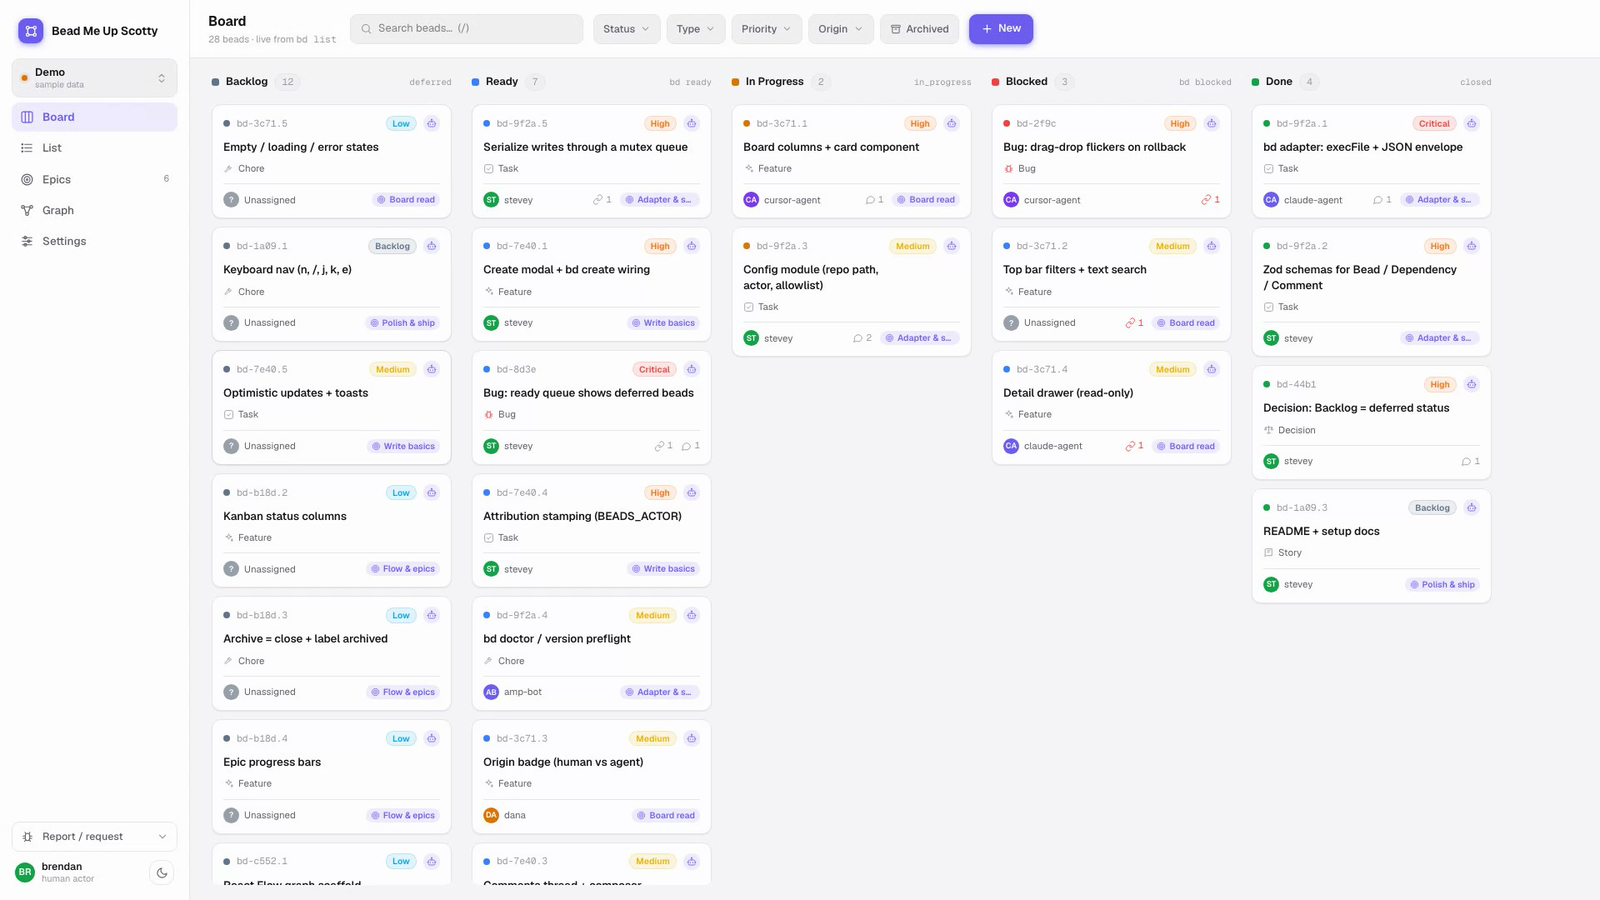1600x900 pixels.
Task: Open the Bug: ready queue shows deferred beads card
Action: click(x=591, y=407)
